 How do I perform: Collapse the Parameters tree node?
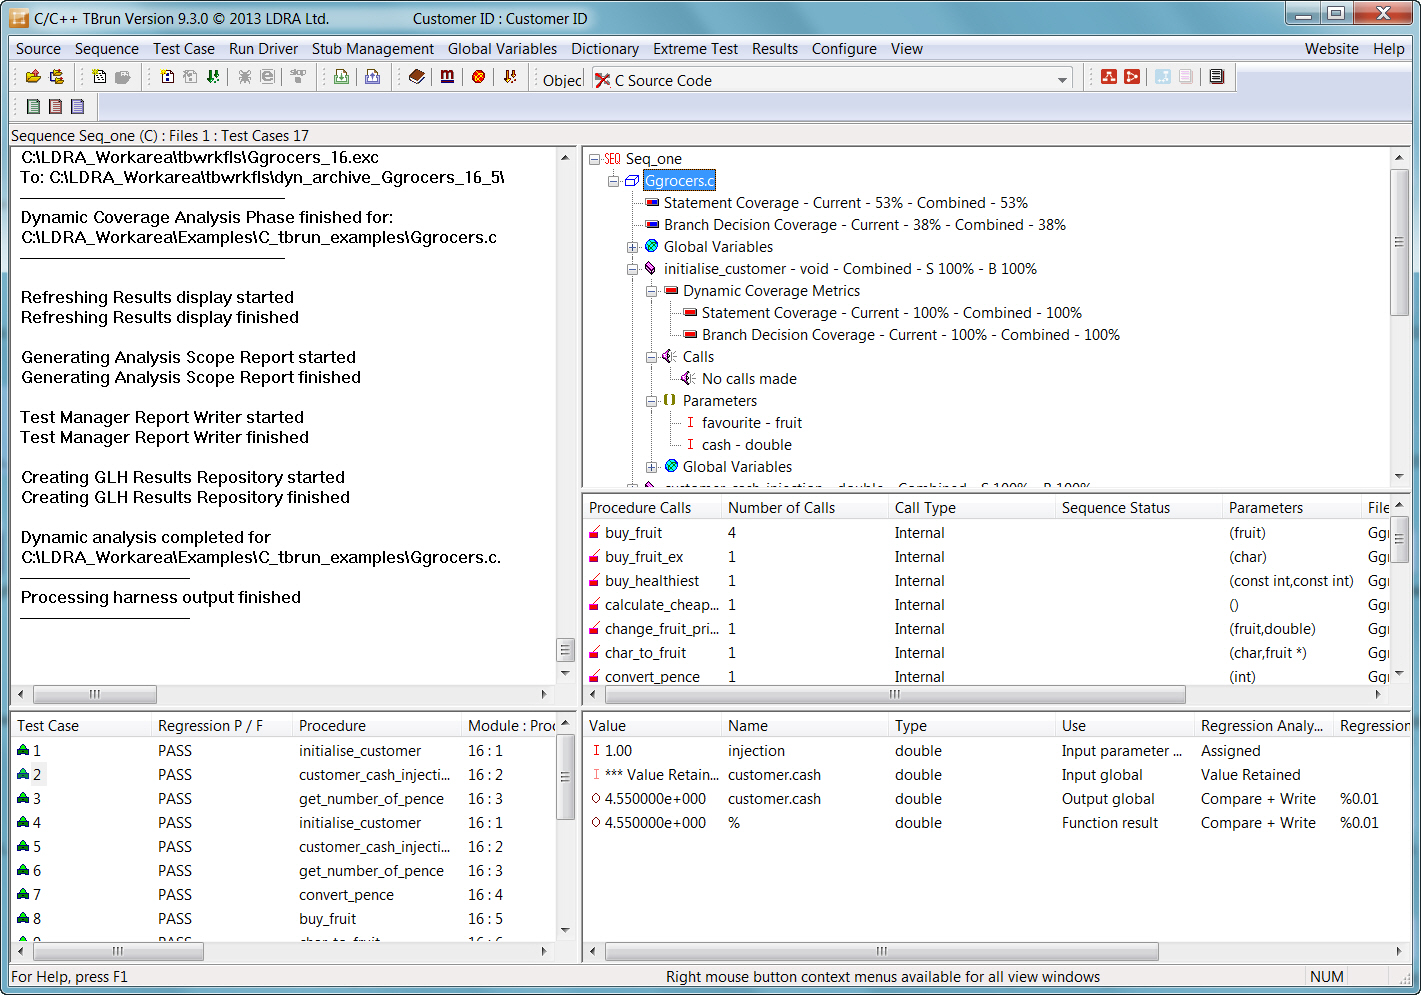651,401
